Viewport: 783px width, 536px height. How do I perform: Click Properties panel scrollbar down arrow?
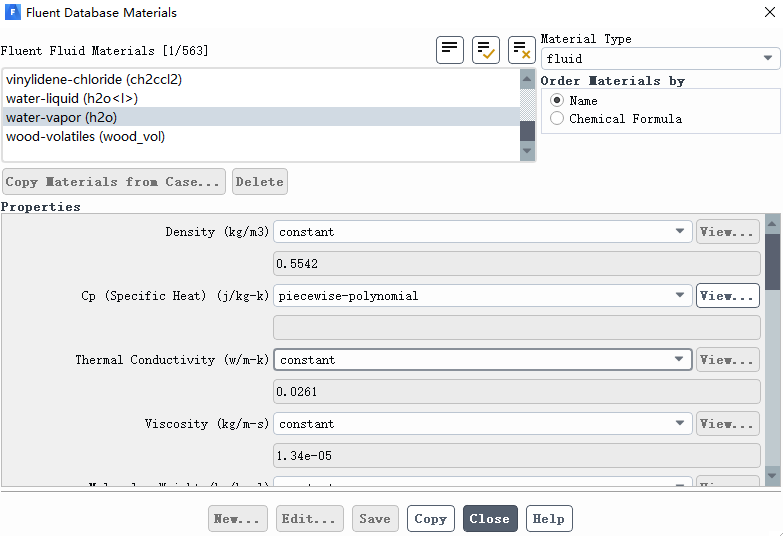(772, 476)
